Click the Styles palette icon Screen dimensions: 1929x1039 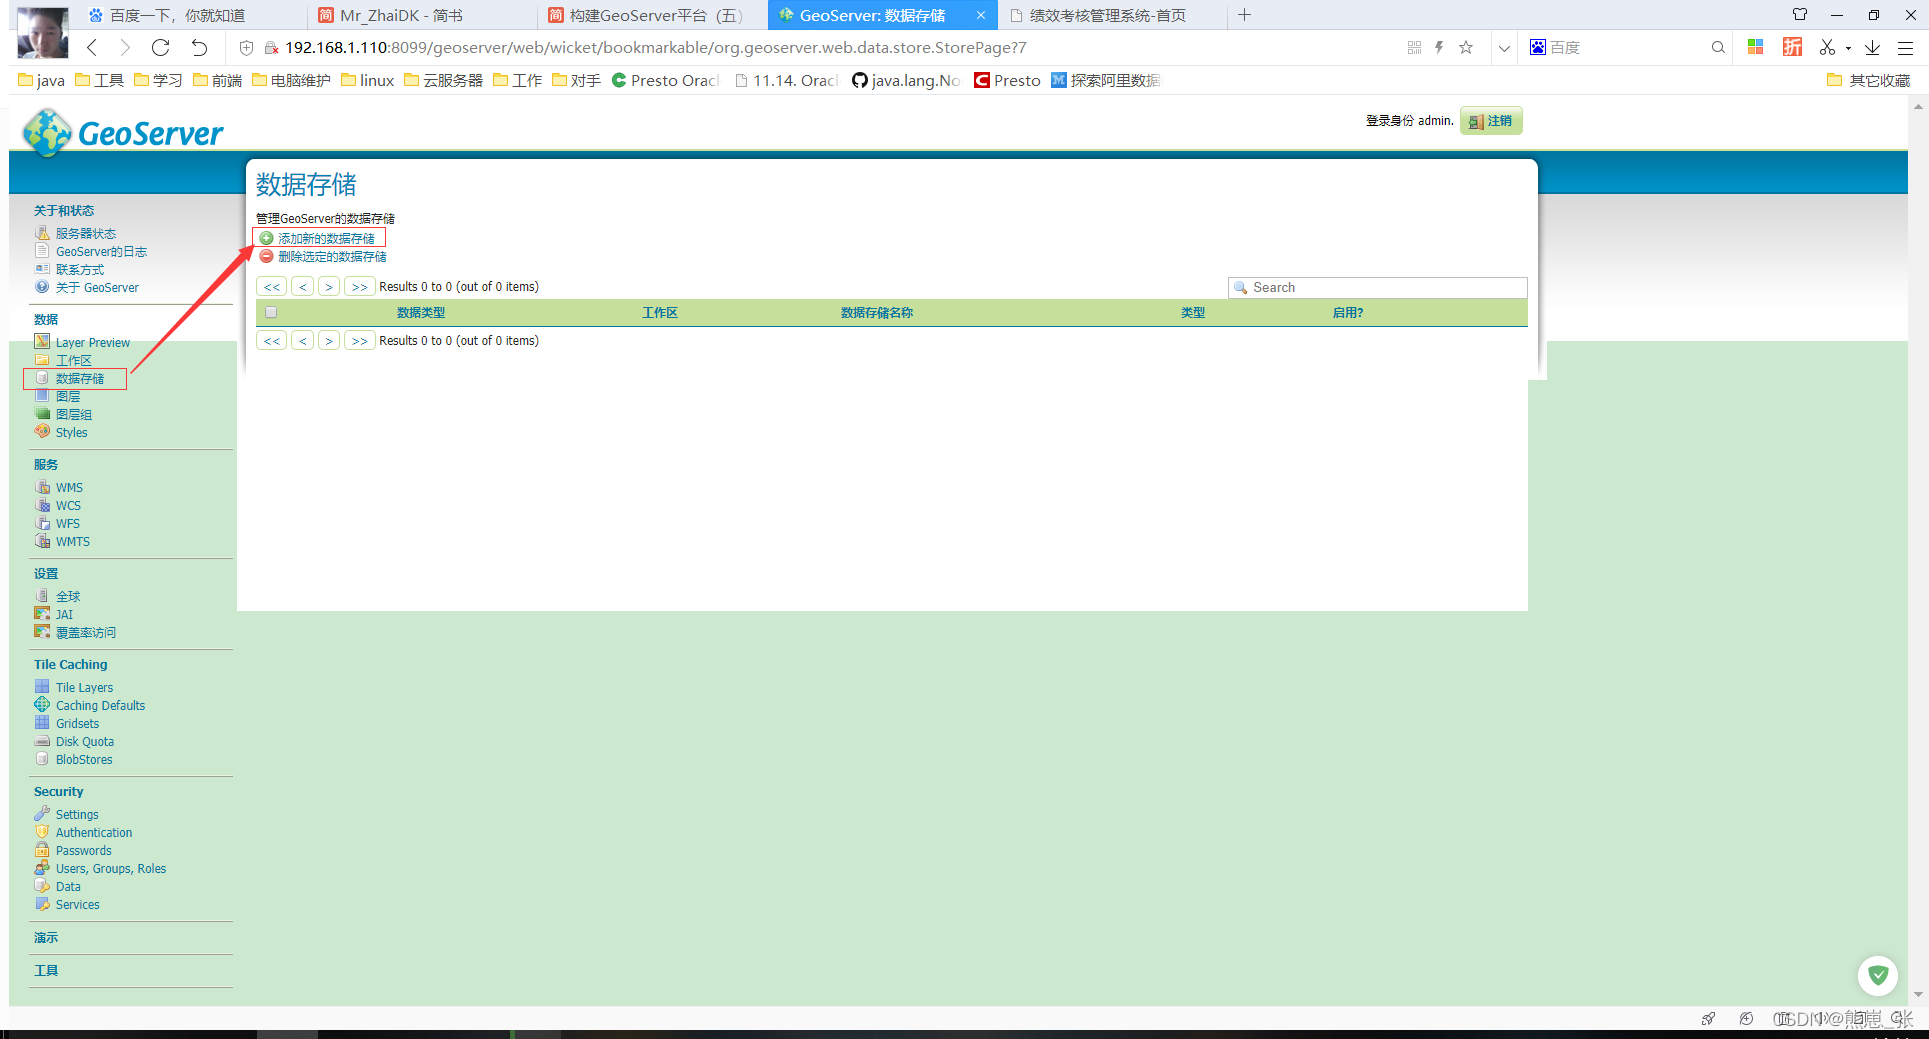tap(42, 432)
